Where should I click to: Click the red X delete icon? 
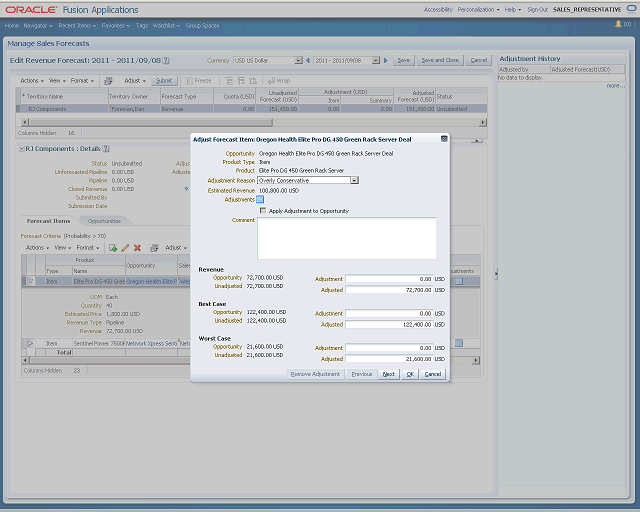click(x=138, y=248)
